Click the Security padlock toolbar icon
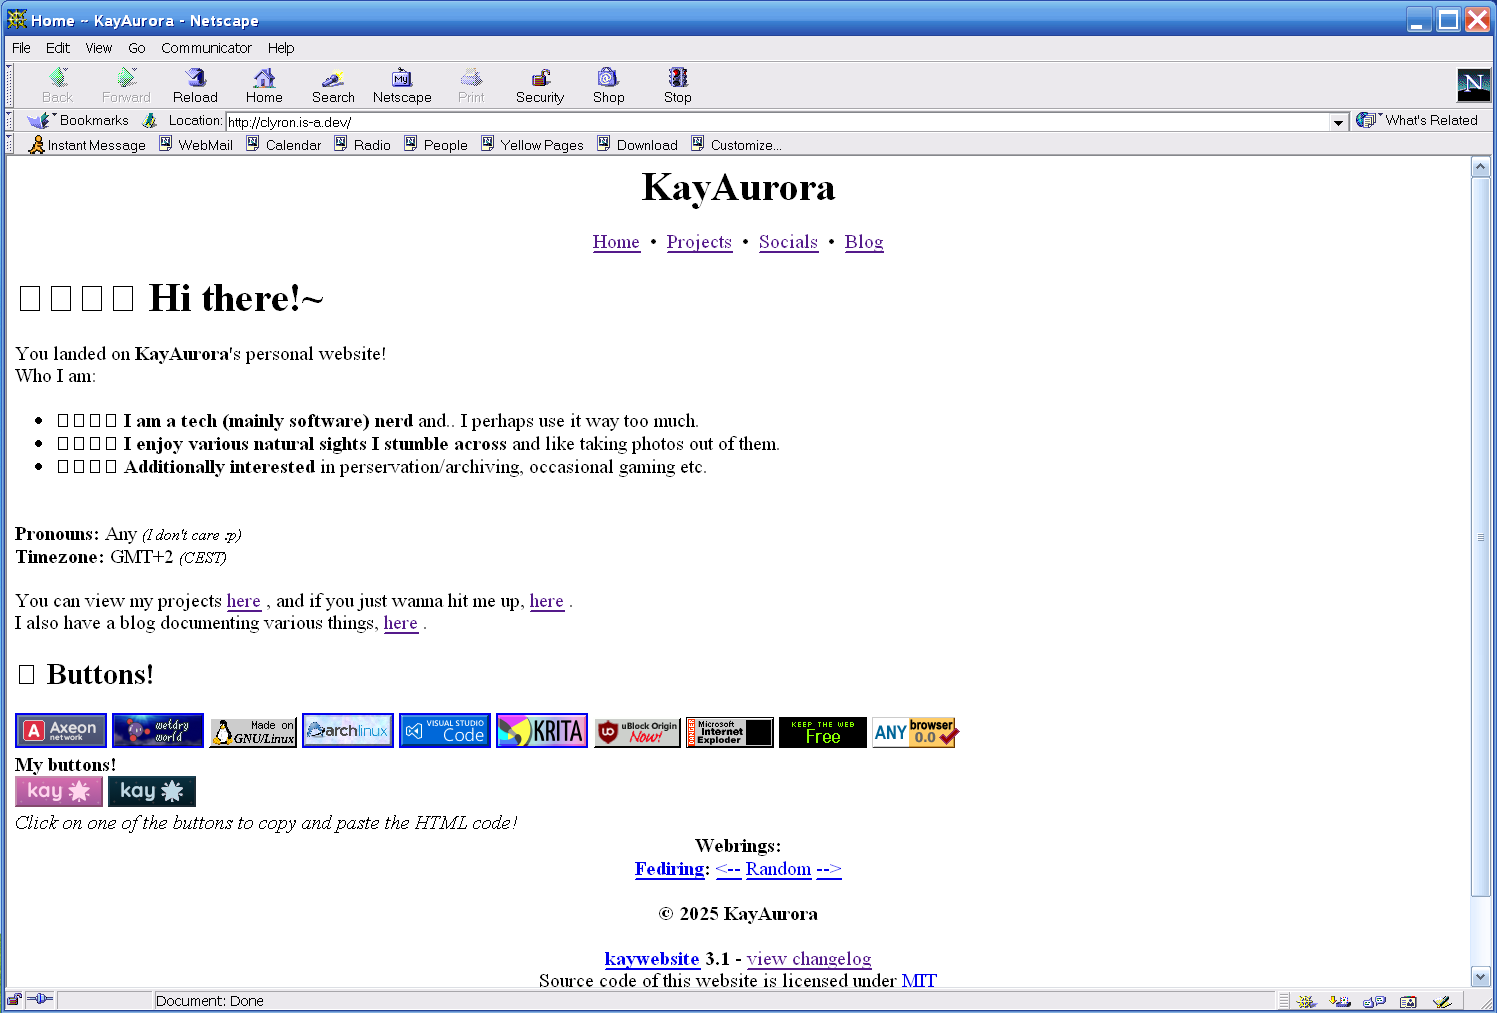 click(x=540, y=79)
